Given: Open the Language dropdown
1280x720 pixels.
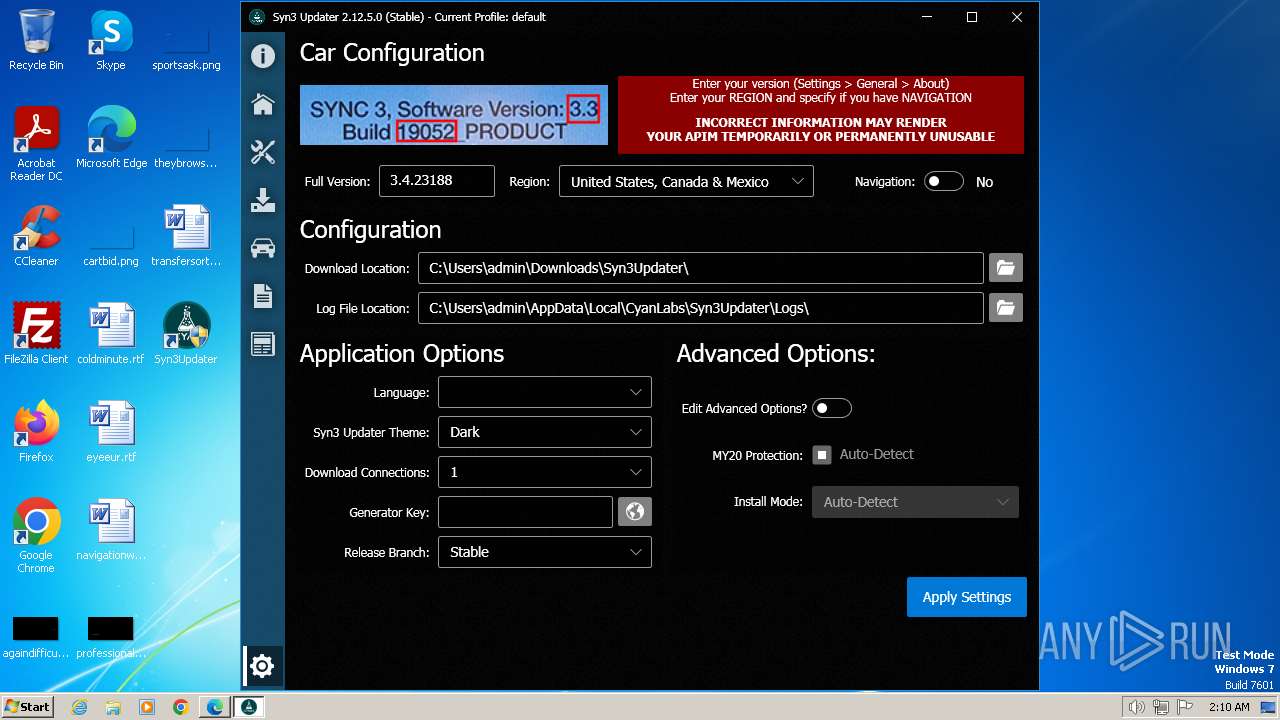Looking at the screenshot, I should coord(545,392).
